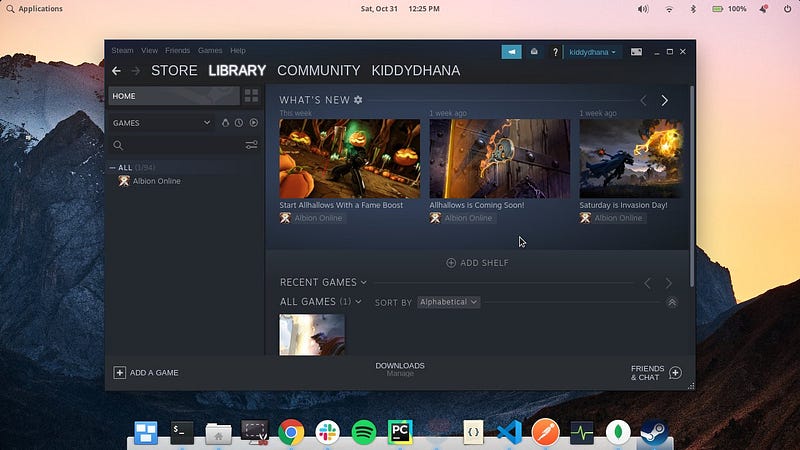Open the KIDDYDHANA profile tab
Viewport: 800px width, 450px height.
click(416, 70)
